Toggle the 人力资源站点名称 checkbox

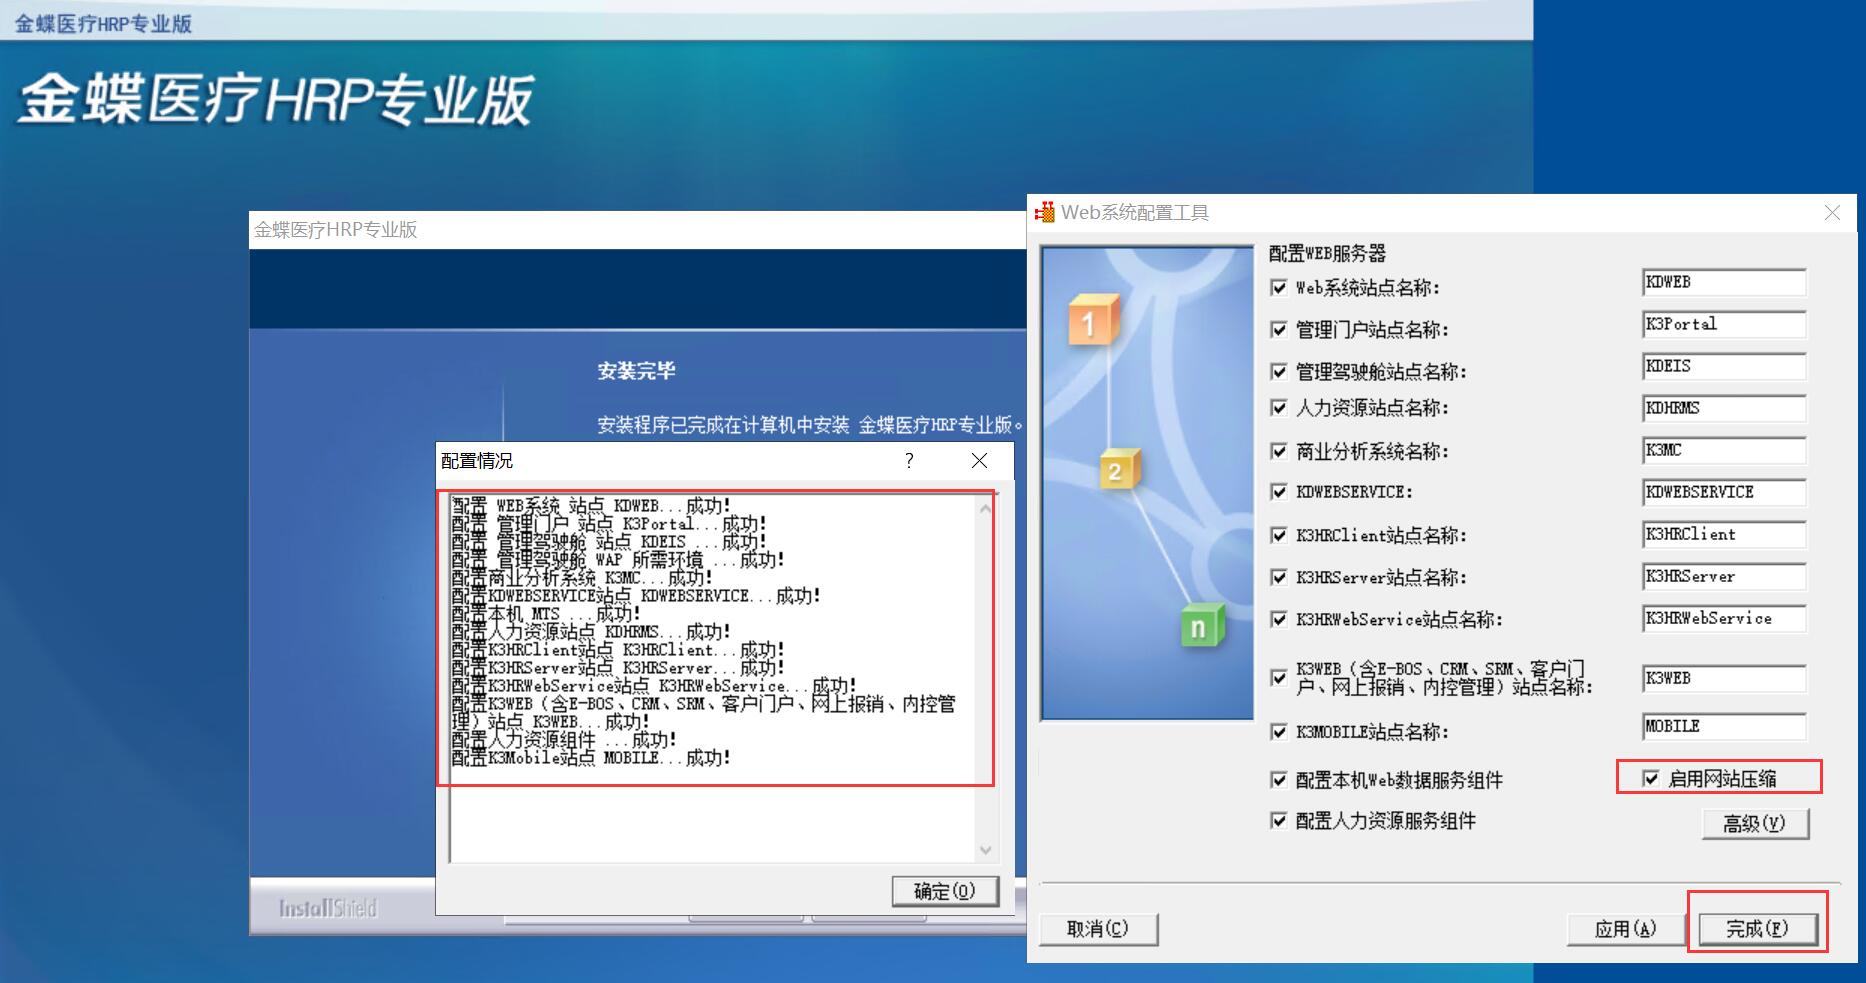click(1278, 408)
